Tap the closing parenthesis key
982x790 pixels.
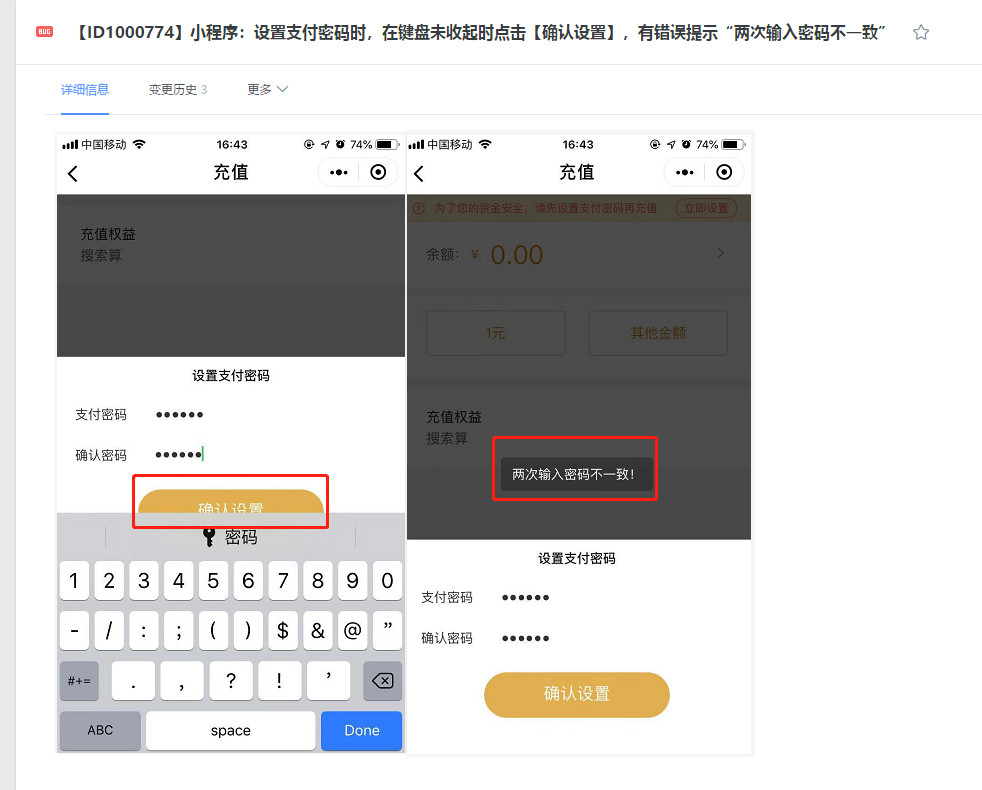pos(248,630)
